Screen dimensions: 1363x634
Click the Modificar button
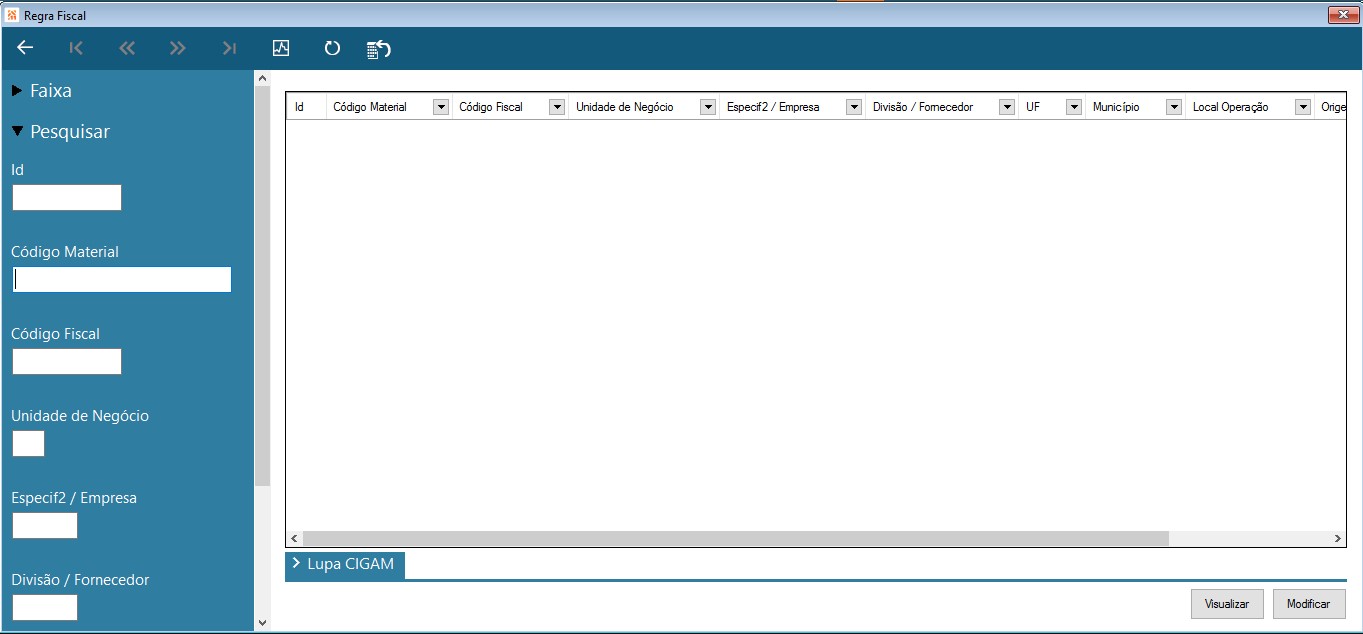point(1309,604)
